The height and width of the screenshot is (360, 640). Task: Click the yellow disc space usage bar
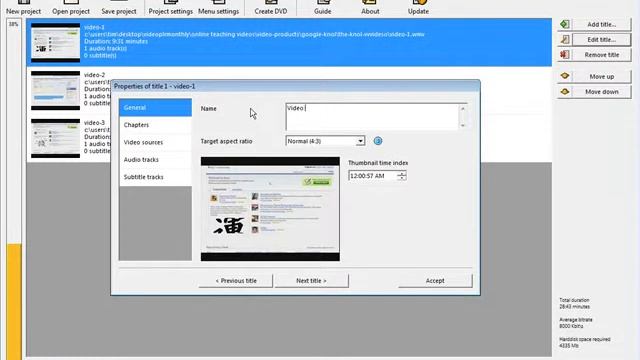tap(14, 301)
